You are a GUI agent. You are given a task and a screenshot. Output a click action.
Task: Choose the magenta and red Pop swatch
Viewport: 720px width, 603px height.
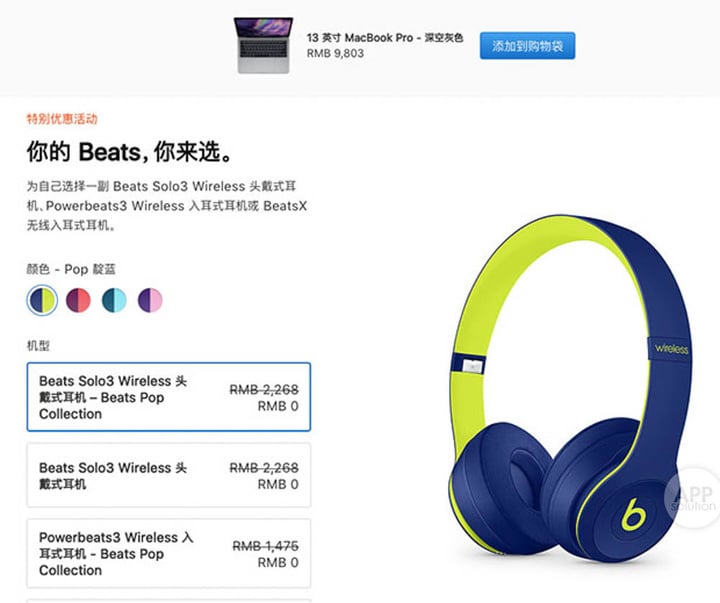pyautogui.click(x=78, y=300)
